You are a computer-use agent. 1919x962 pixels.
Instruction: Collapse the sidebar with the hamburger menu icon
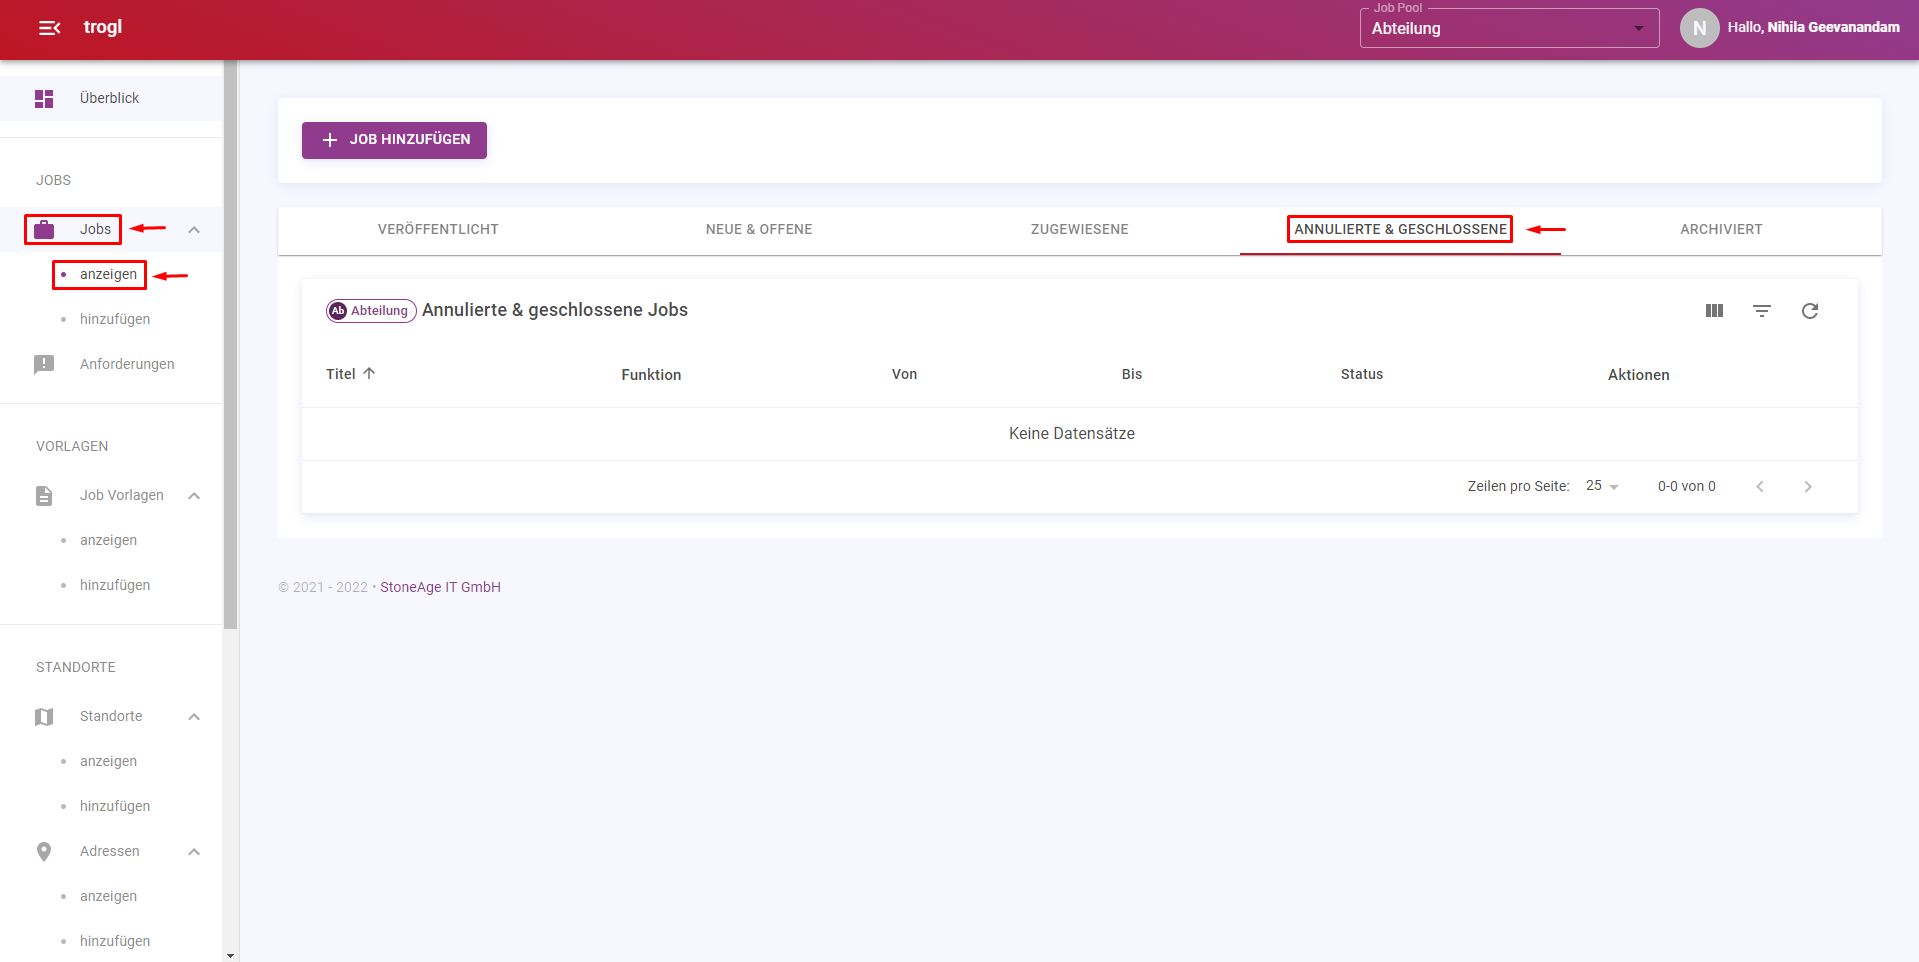pyautogui.click(x=49, y=28)
